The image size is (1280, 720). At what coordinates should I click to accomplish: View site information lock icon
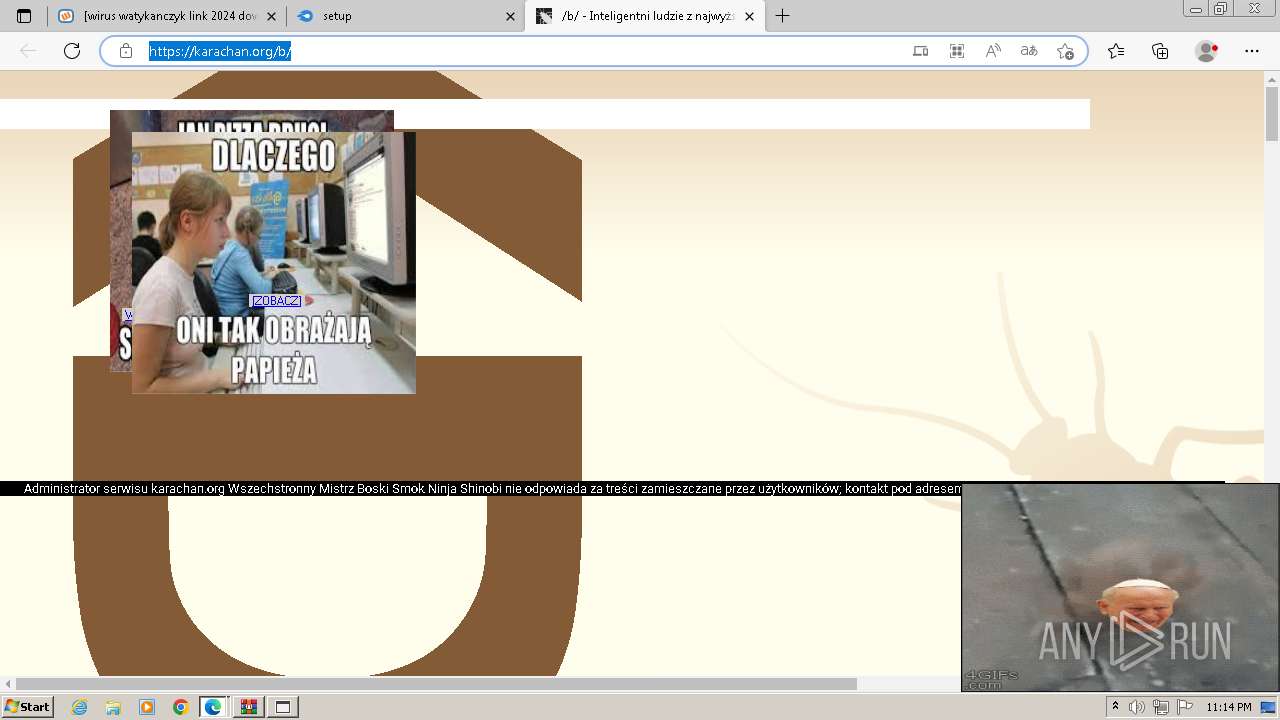(x=126, y=51)
